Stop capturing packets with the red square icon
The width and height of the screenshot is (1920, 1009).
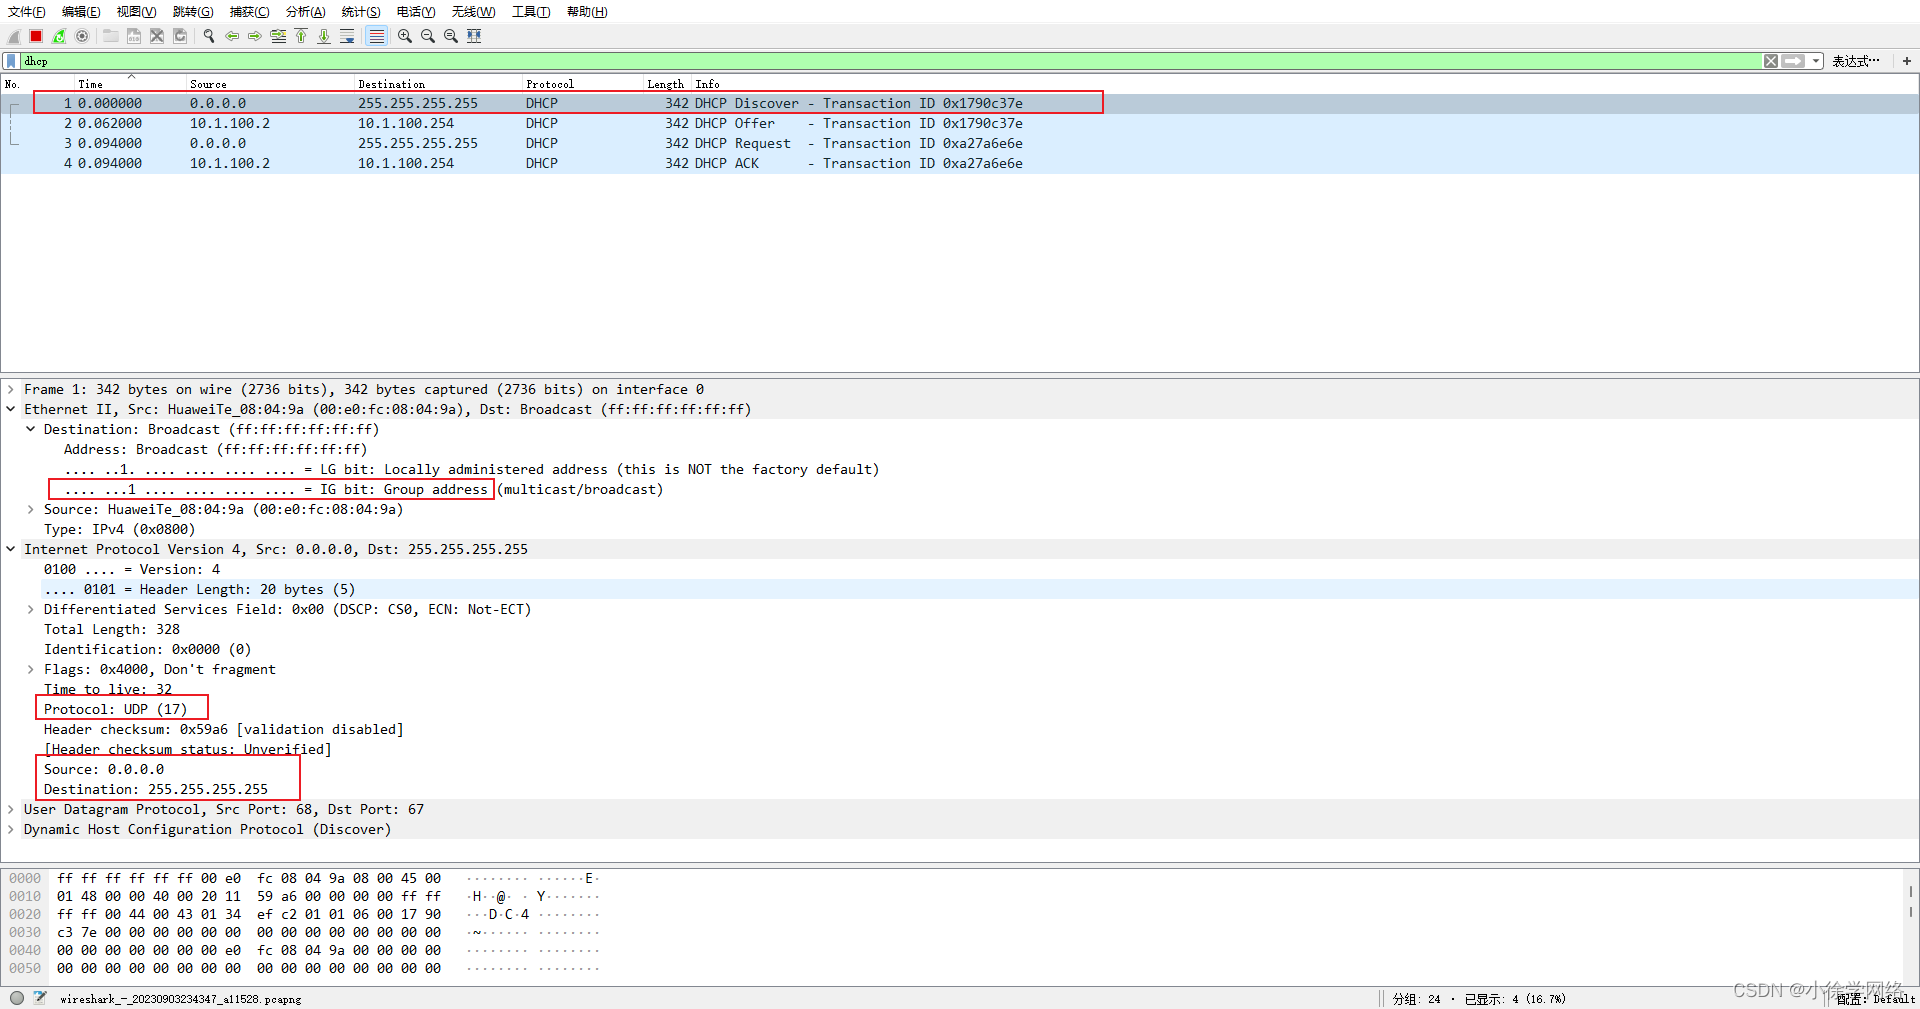(x=35, y=36)
